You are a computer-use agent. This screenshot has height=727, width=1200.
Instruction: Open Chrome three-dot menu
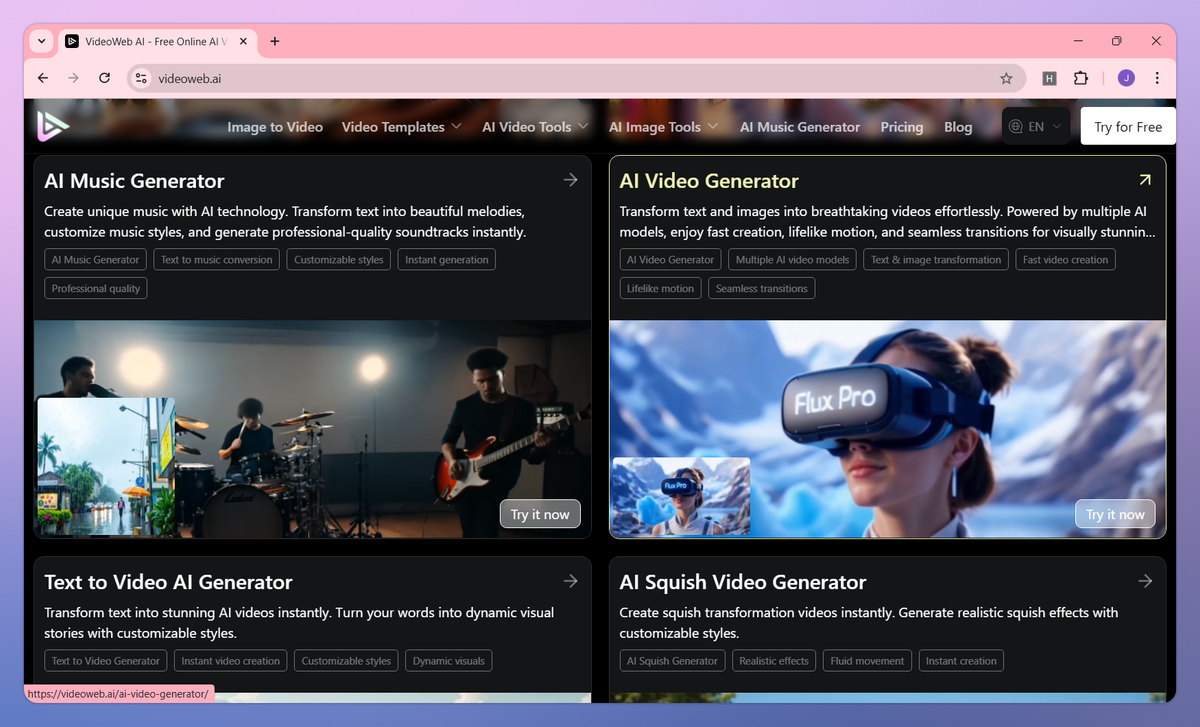pyautogui.click(x=1157, y=78)
